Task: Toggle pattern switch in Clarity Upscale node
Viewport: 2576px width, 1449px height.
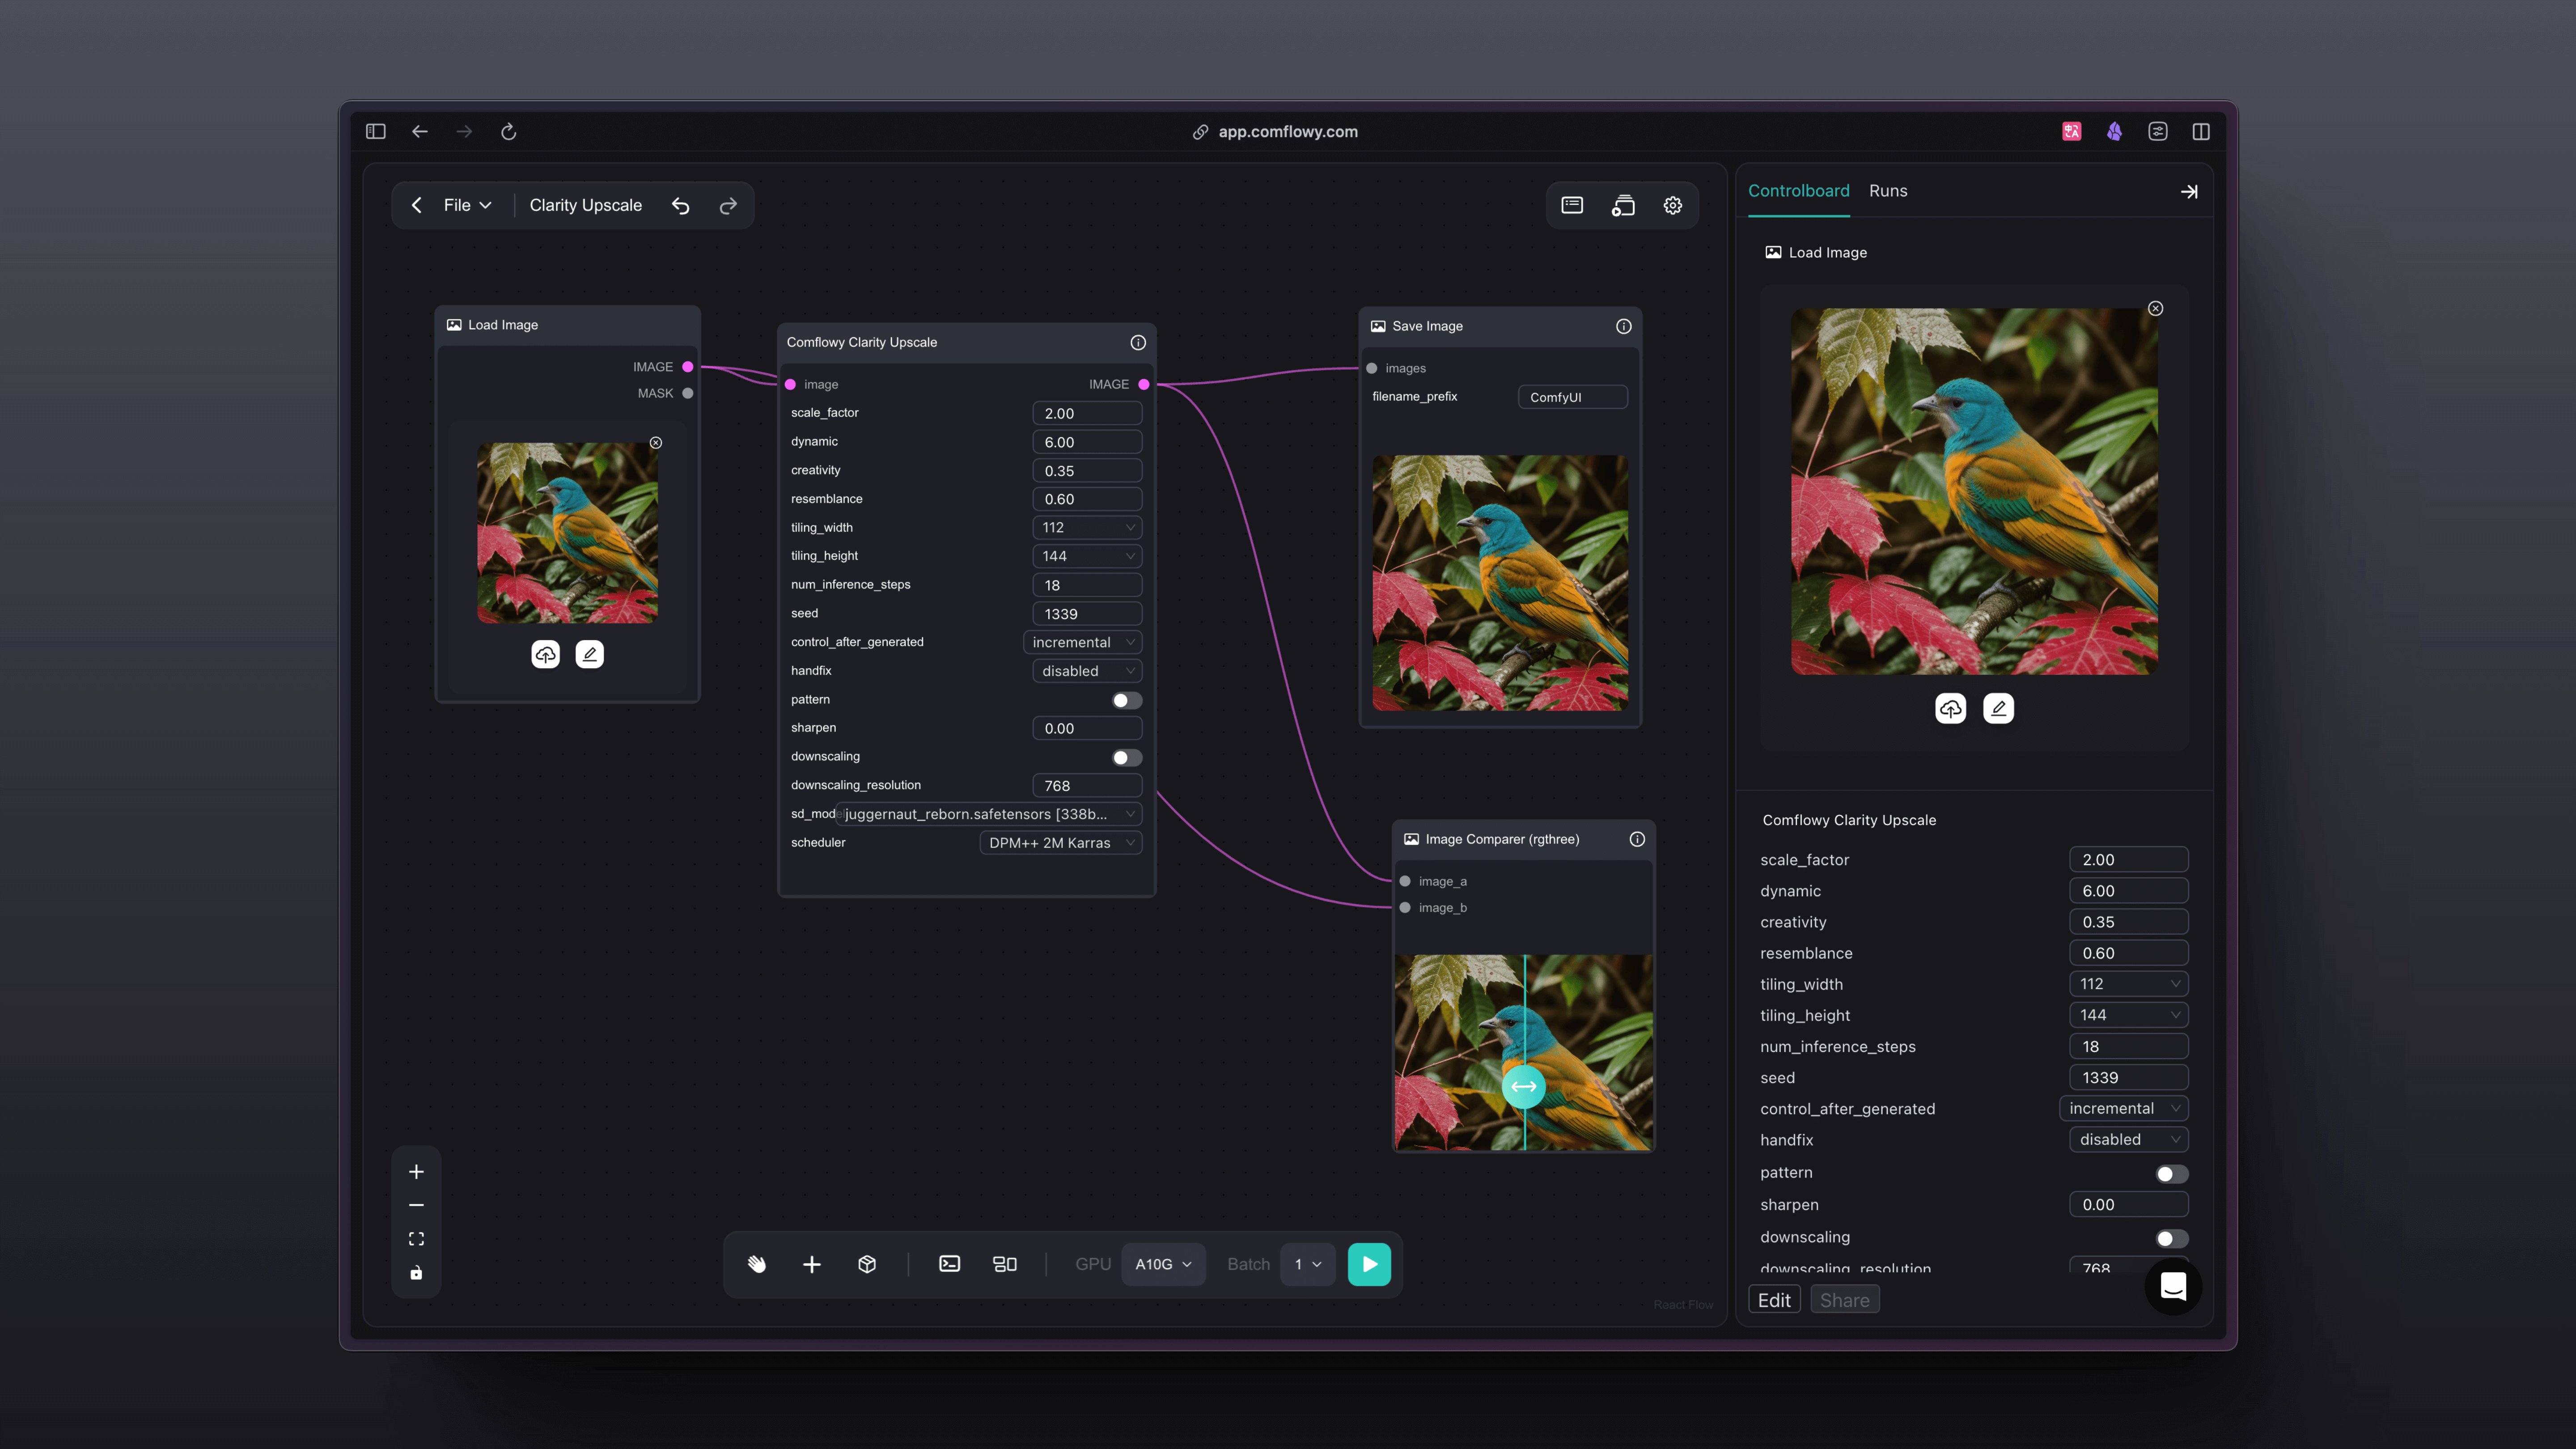Action: 1126,700
